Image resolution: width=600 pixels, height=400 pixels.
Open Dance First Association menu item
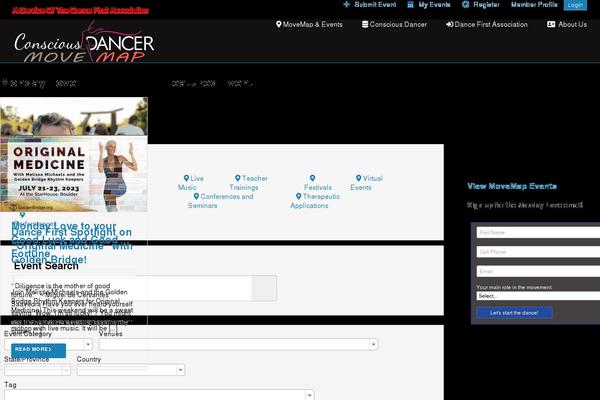[487, 24]
